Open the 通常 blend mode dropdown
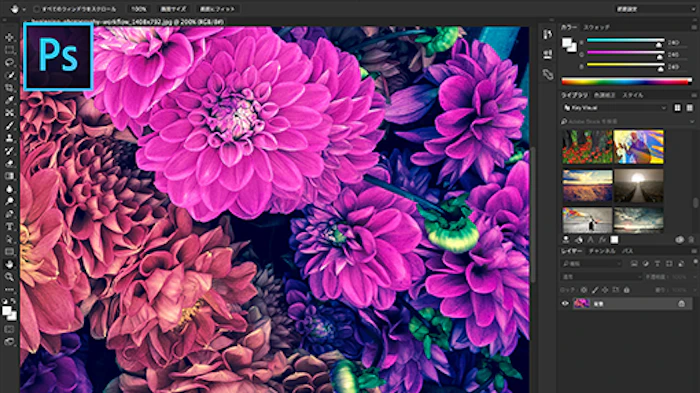 (x=601, y=277)
